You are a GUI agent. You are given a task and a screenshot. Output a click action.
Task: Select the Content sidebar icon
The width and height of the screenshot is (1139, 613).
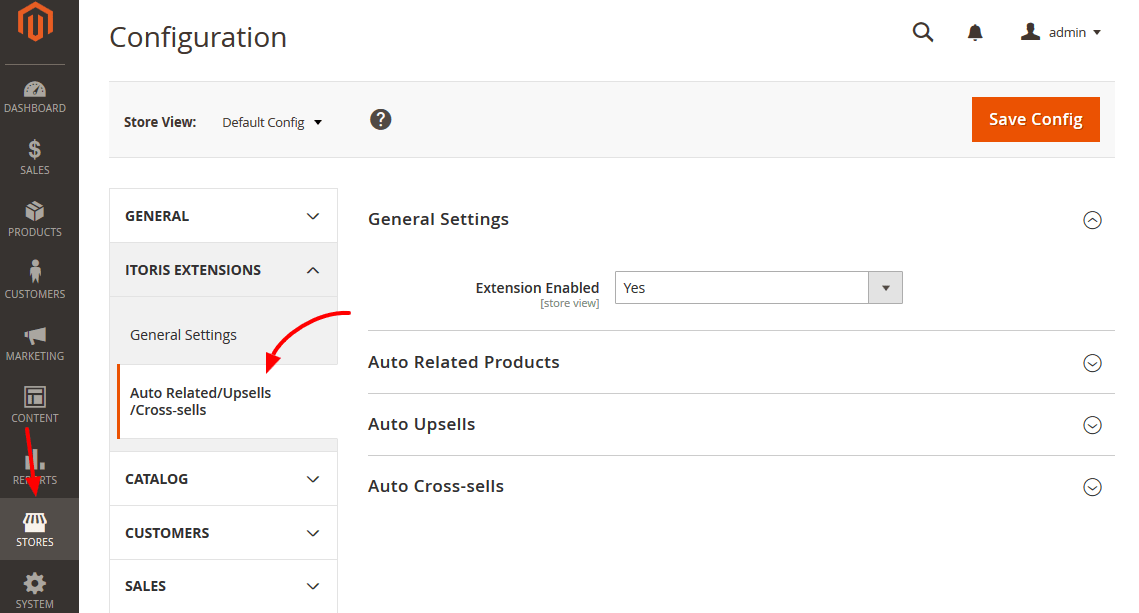click(x=35, y=403)
